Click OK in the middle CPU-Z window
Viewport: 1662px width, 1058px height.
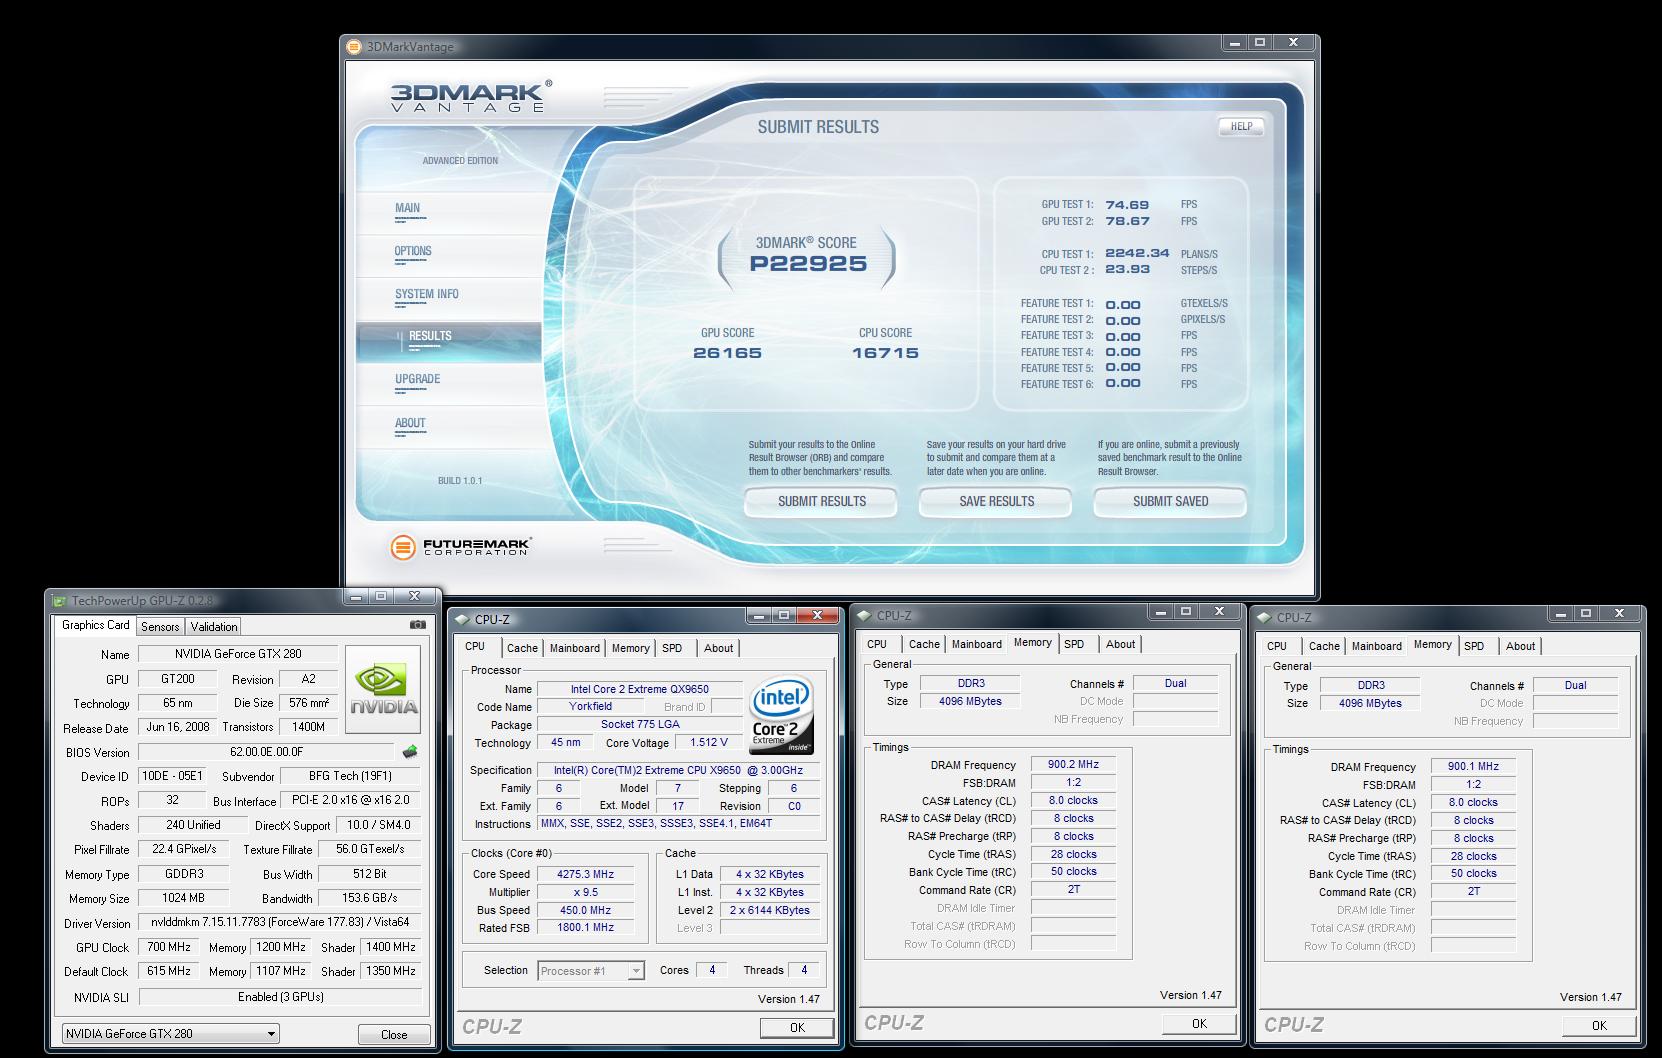click(1199, 1023)
